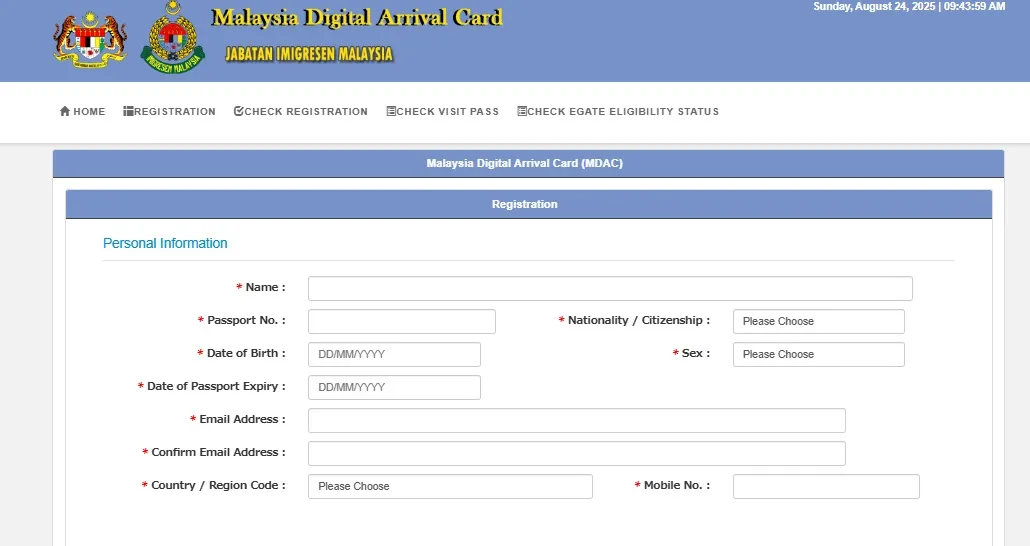Screen dimensions: 1030x546
Task: Click into the Passport No. field
Action: [401, 321]
